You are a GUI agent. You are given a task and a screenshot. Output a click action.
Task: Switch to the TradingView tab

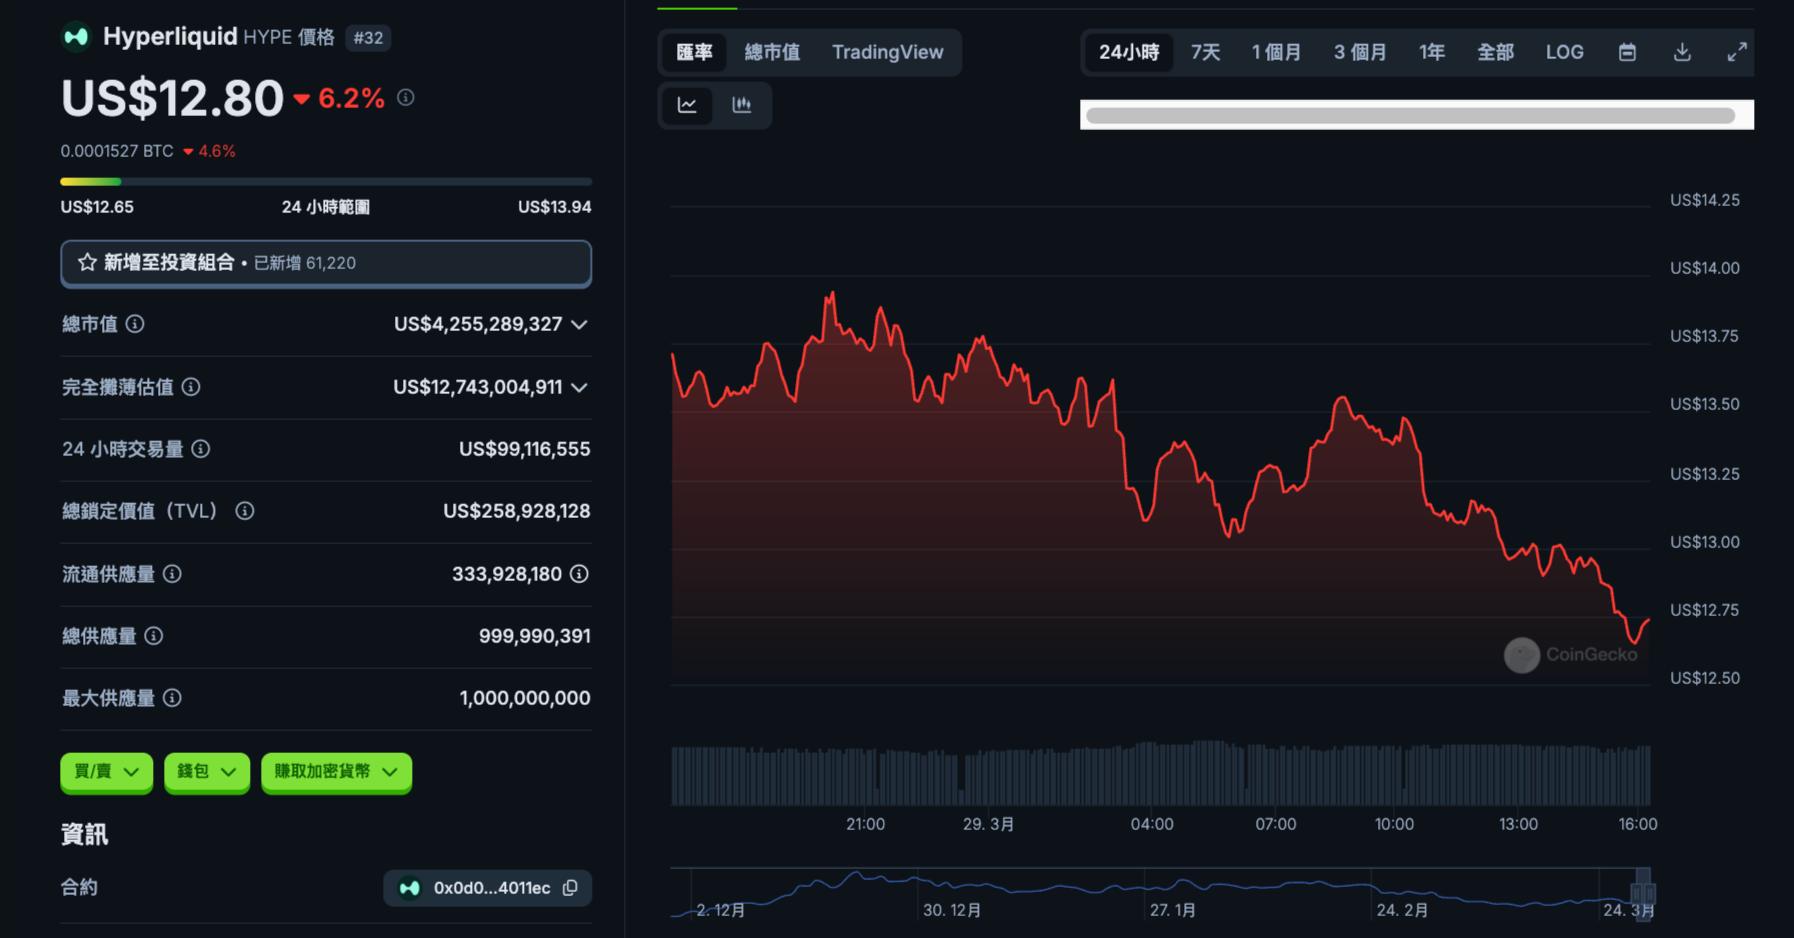pyautogui.click(x=887, y=52)
